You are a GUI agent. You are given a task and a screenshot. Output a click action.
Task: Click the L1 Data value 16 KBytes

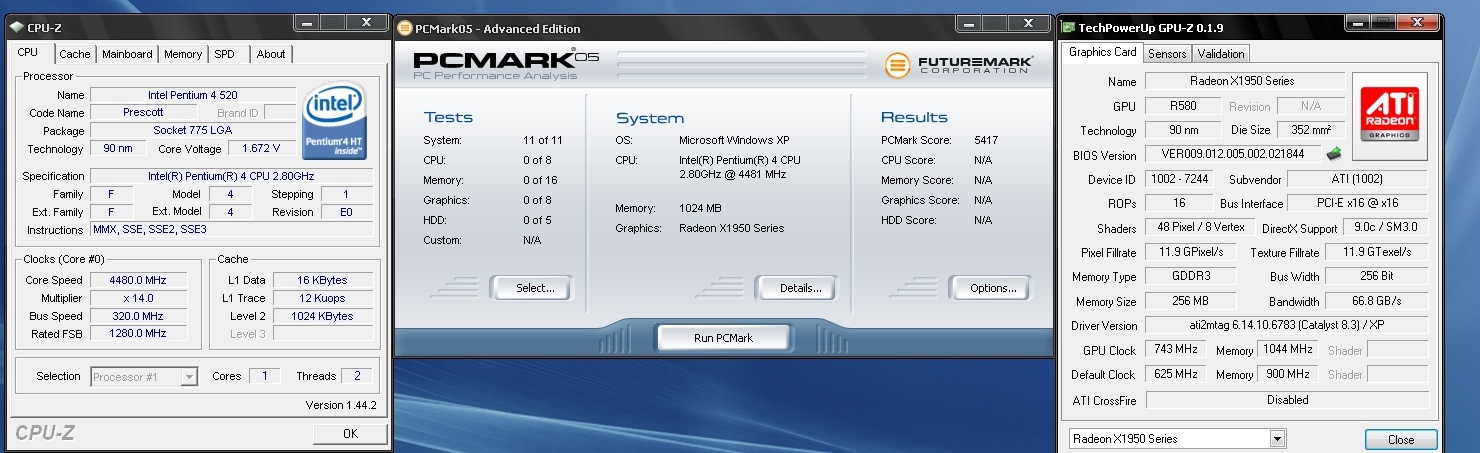tap(322, 280)
